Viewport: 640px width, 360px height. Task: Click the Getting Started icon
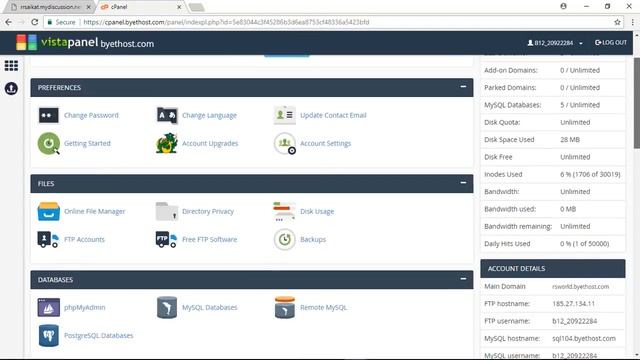pos(49,144)
